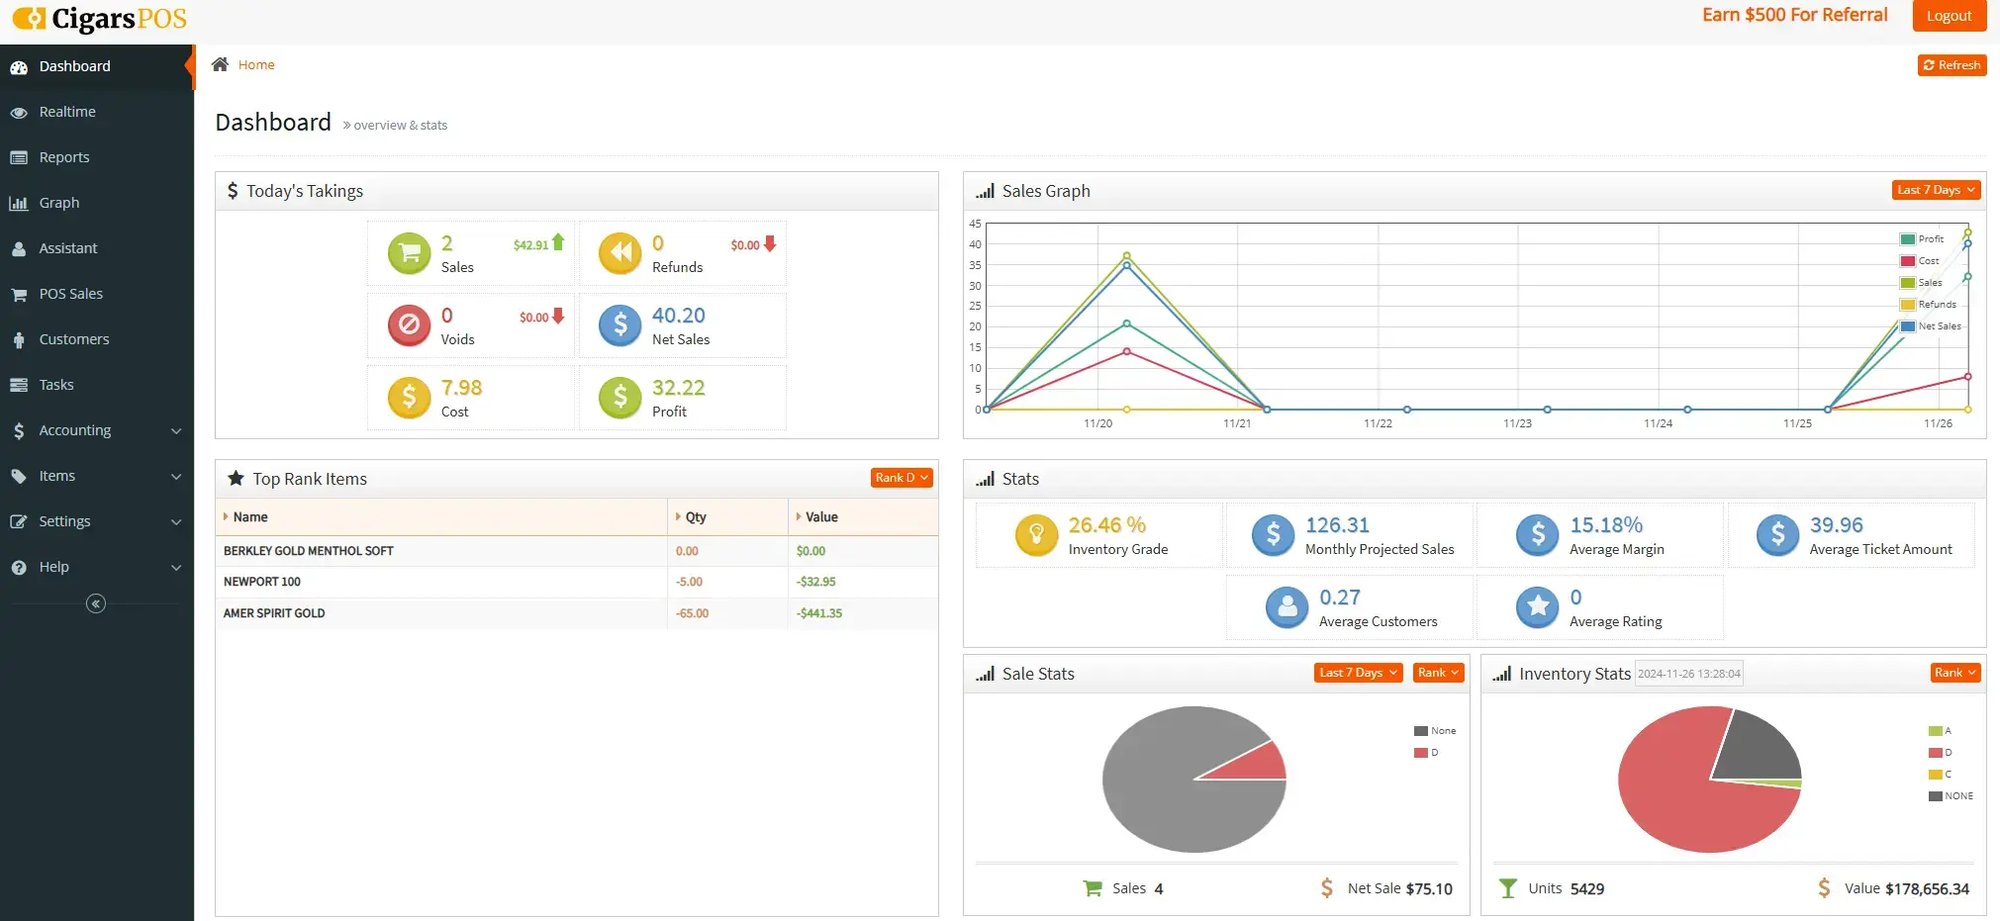The width and height of the screenshot is (2000, 921).
Task: Click the $178,656.34 inventory value text
Action: (x=1927, y=889)
